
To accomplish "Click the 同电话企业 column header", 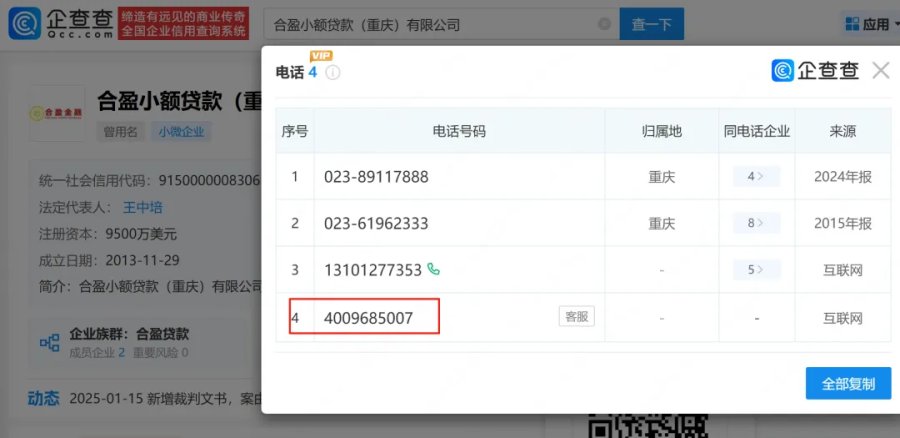I will (757, 131).
